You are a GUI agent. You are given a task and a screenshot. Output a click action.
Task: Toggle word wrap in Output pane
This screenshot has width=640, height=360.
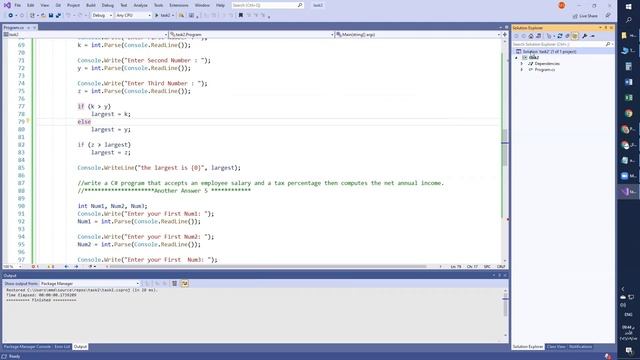pyautogui.click(x=184, y=283)
